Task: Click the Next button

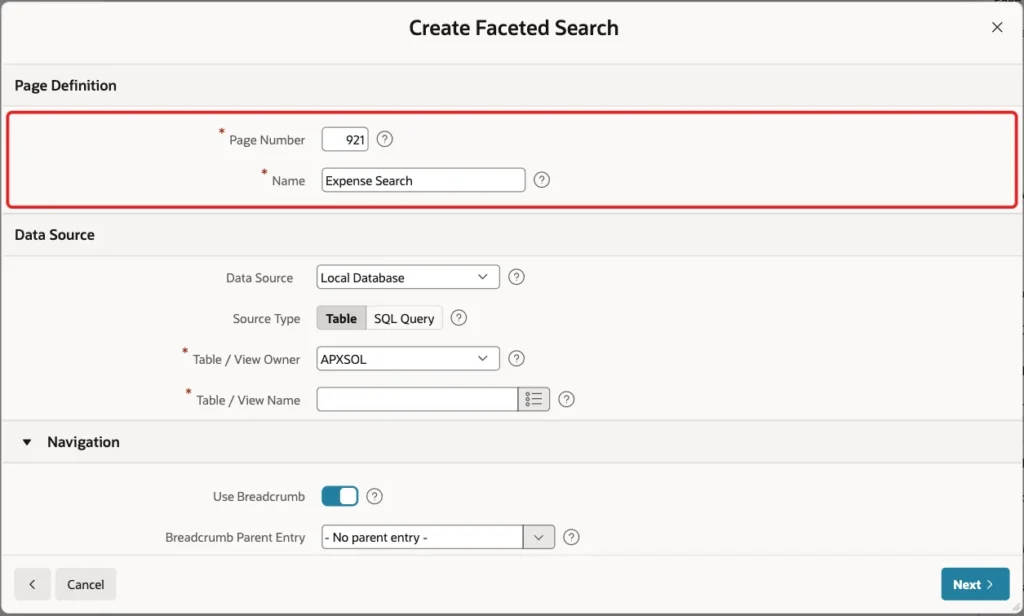Action: 975,584
